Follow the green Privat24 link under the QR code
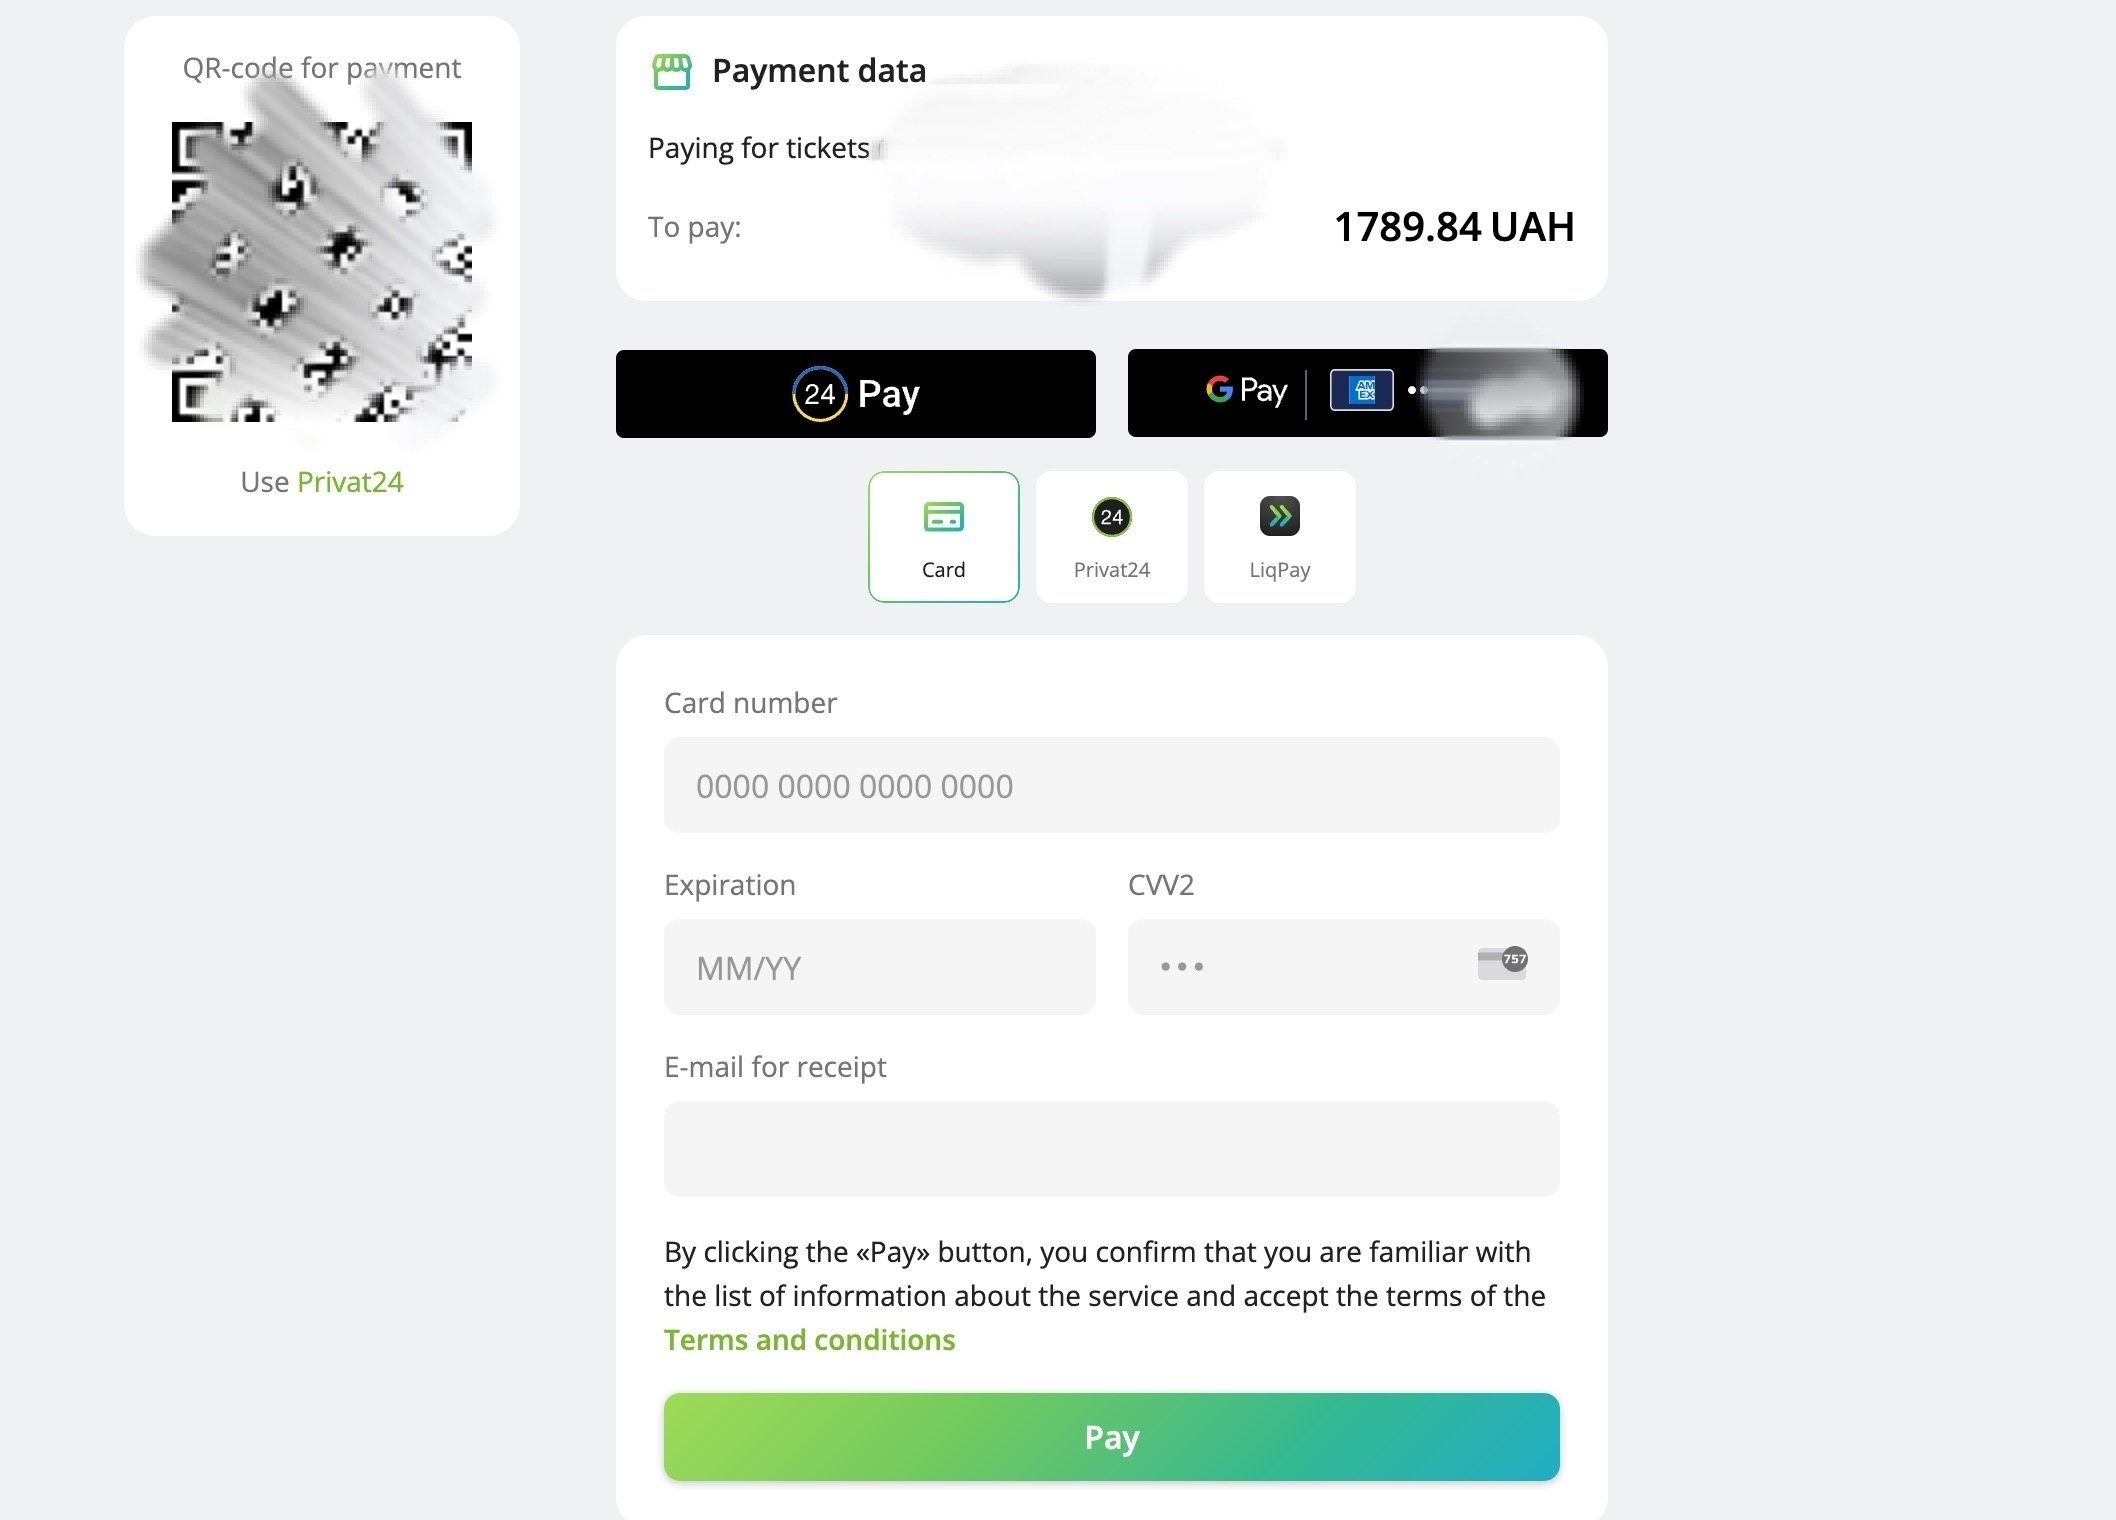2116x1520 pixels. (x=350, y=482)
